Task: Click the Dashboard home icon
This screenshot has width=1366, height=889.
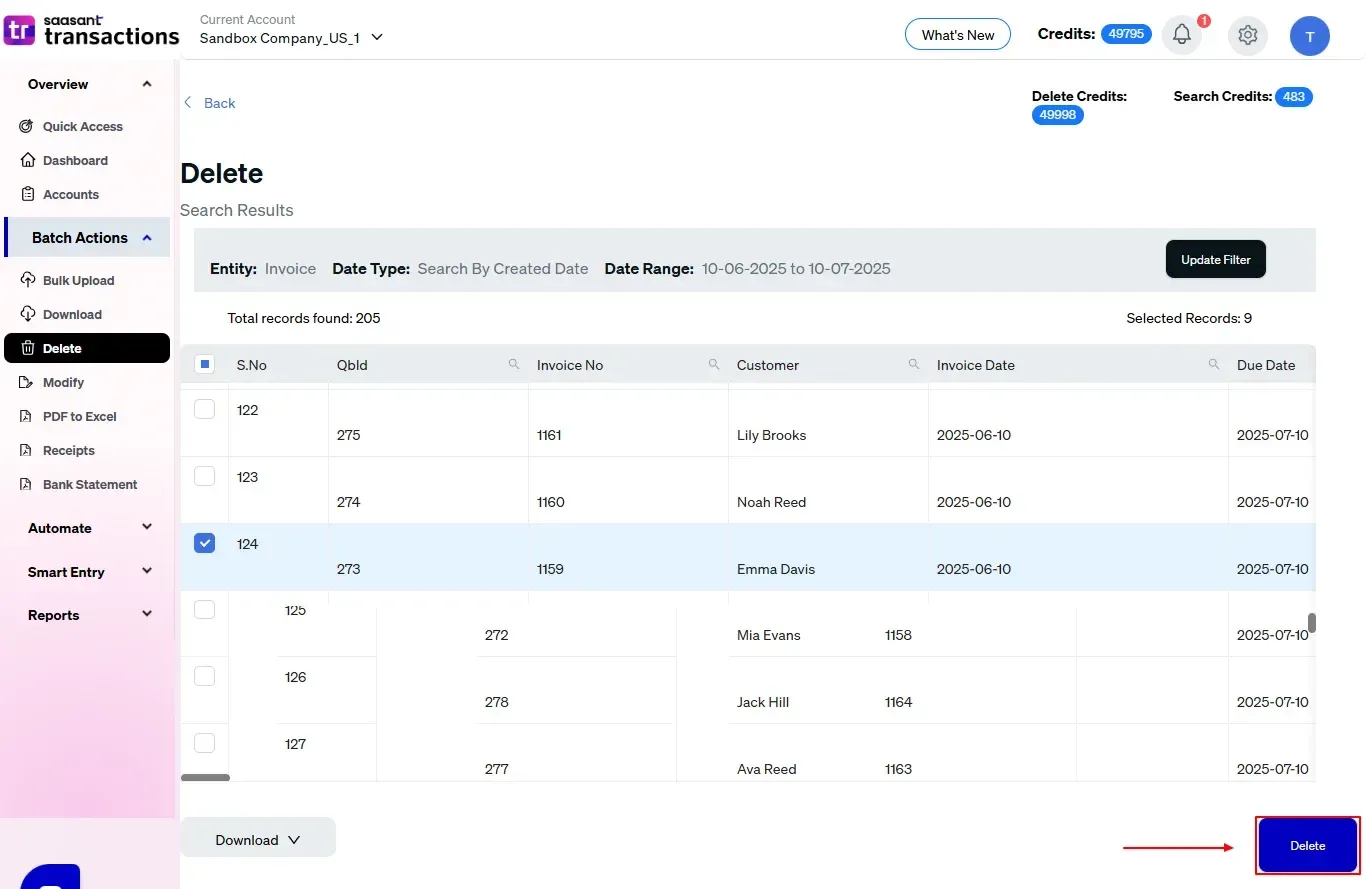Action: click(27, 160)
